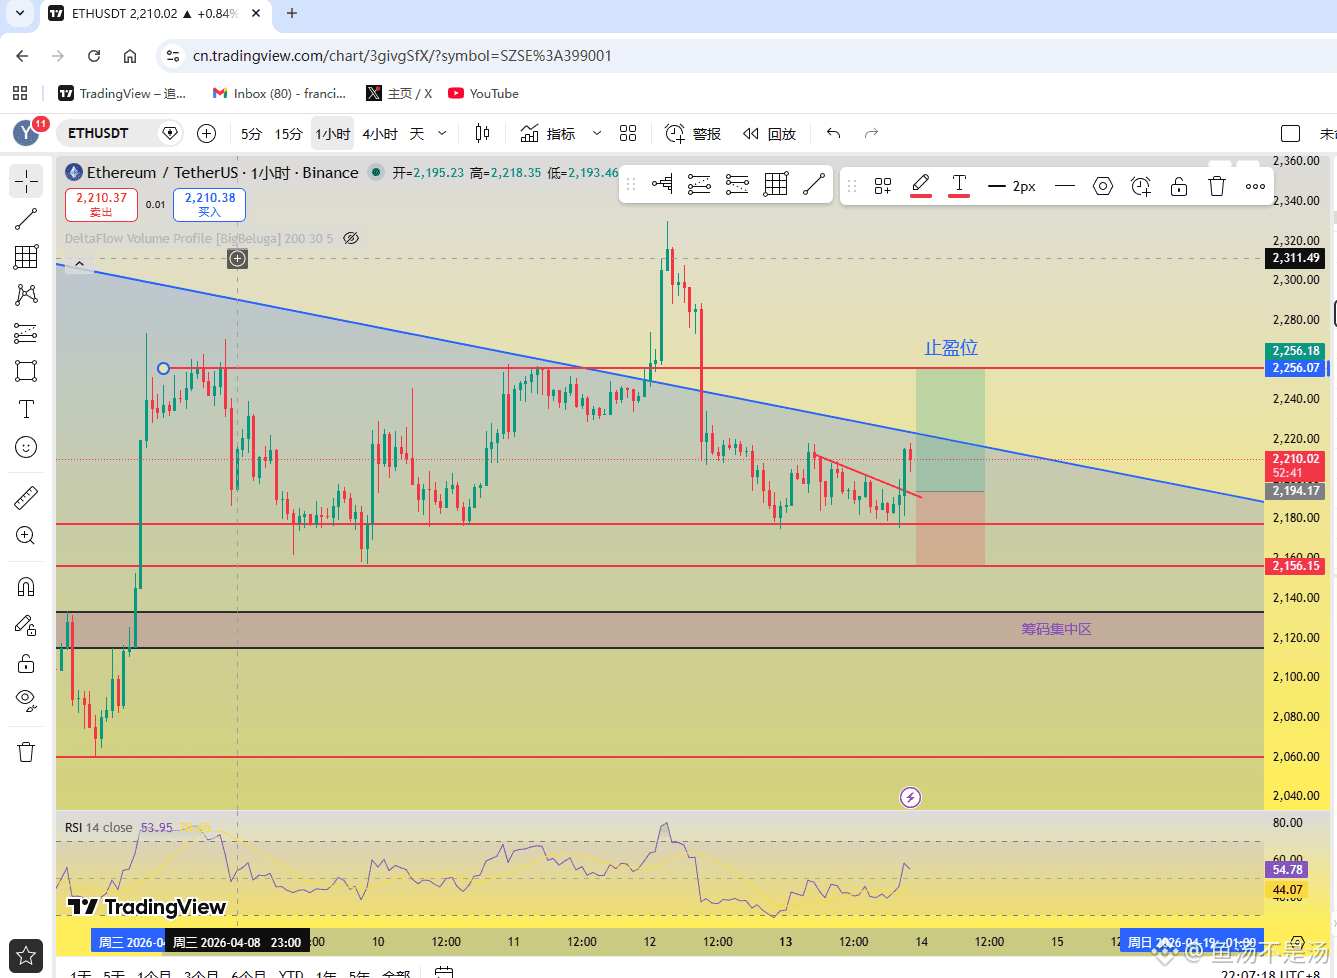Select the Text annotation tool
Screen dimensions: 1337x978
pos(26,409)
